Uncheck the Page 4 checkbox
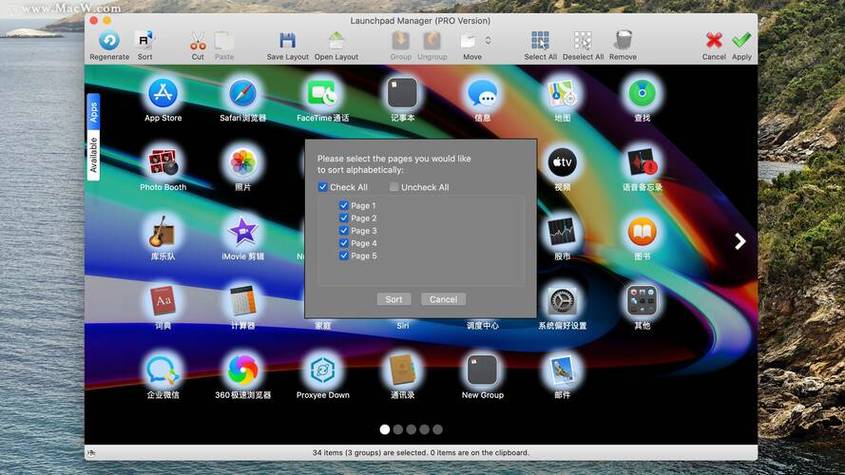Viewport: 845px width, 475px height. click(x=344, y=243)
